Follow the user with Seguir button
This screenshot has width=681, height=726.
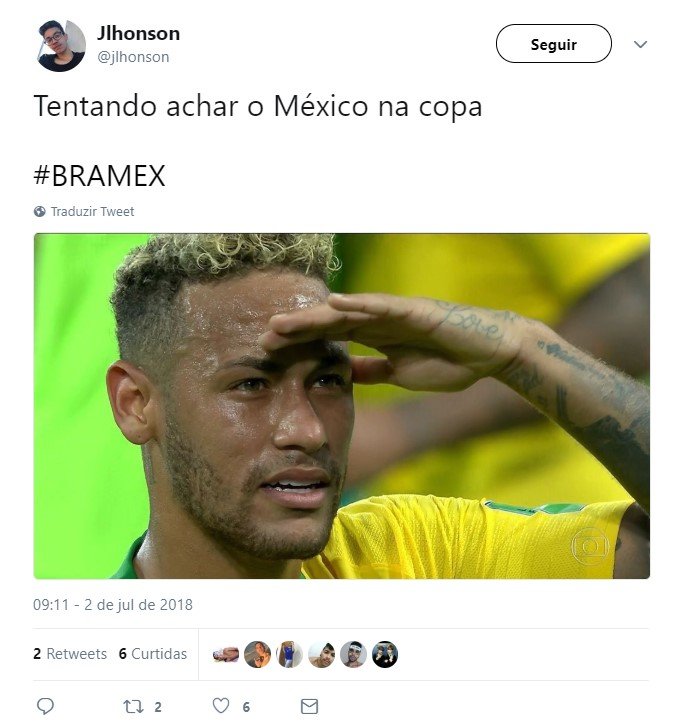[x=554, y=44]
